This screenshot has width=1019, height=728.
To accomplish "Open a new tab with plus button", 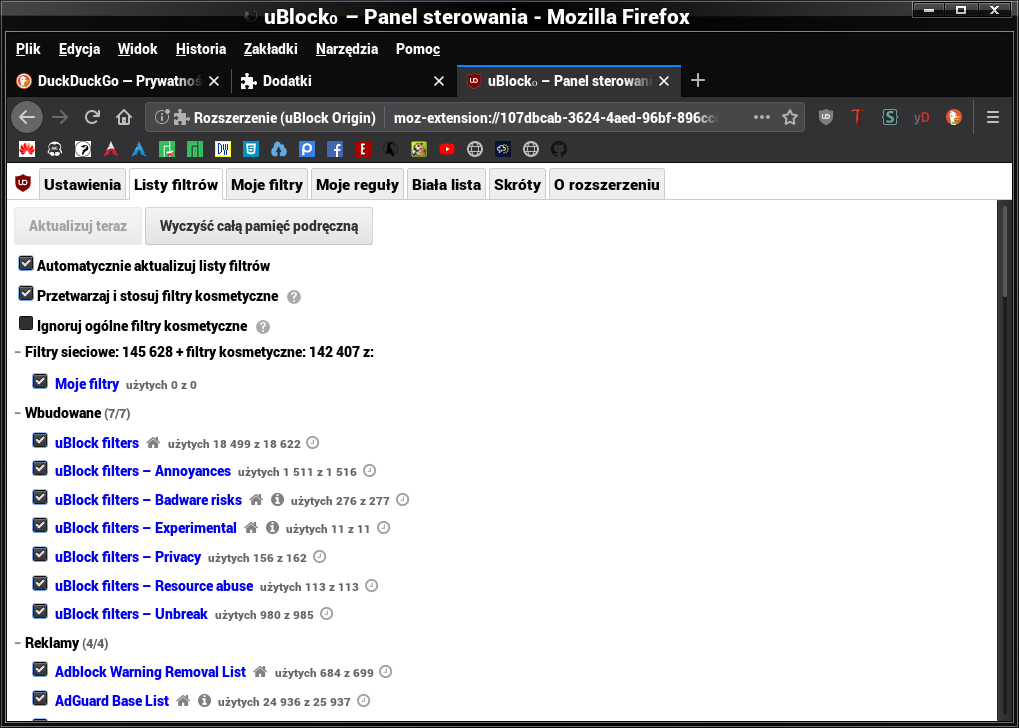I will (x=697, y=81).
